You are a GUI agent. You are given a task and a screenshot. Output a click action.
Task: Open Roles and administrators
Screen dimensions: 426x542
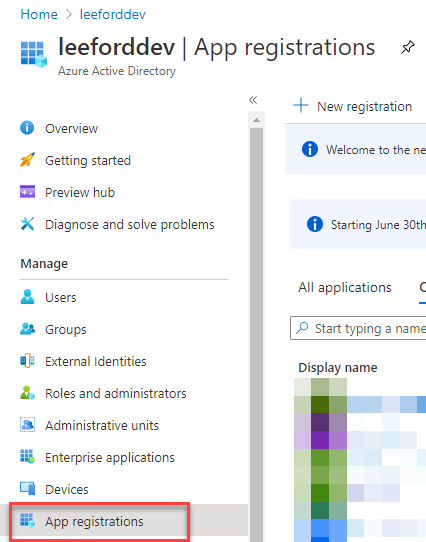pyautogui.click(x=115, y=393)
